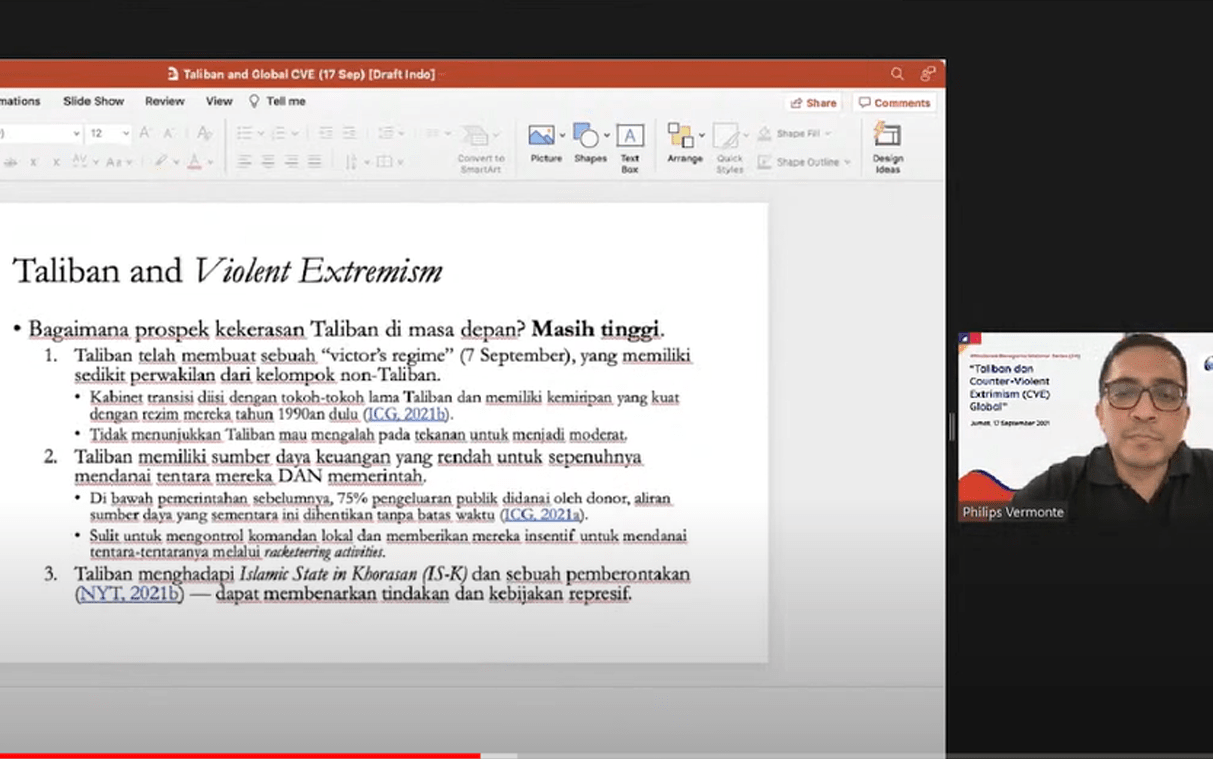Expand the Shape Outline dropdown

click(x=847, y=162)
